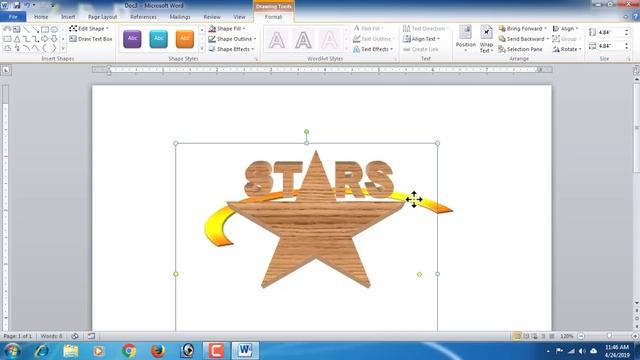Click the proofing check icon in status bar
Viewport: 640px width, 360px height.
coord(75,336)
